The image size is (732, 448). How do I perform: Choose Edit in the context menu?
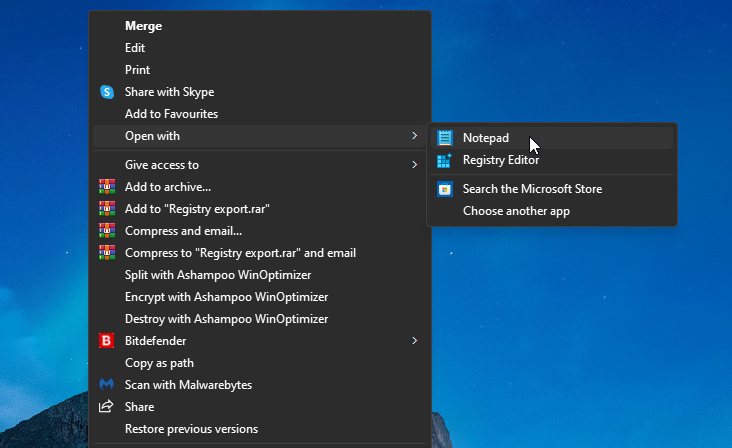135,48
